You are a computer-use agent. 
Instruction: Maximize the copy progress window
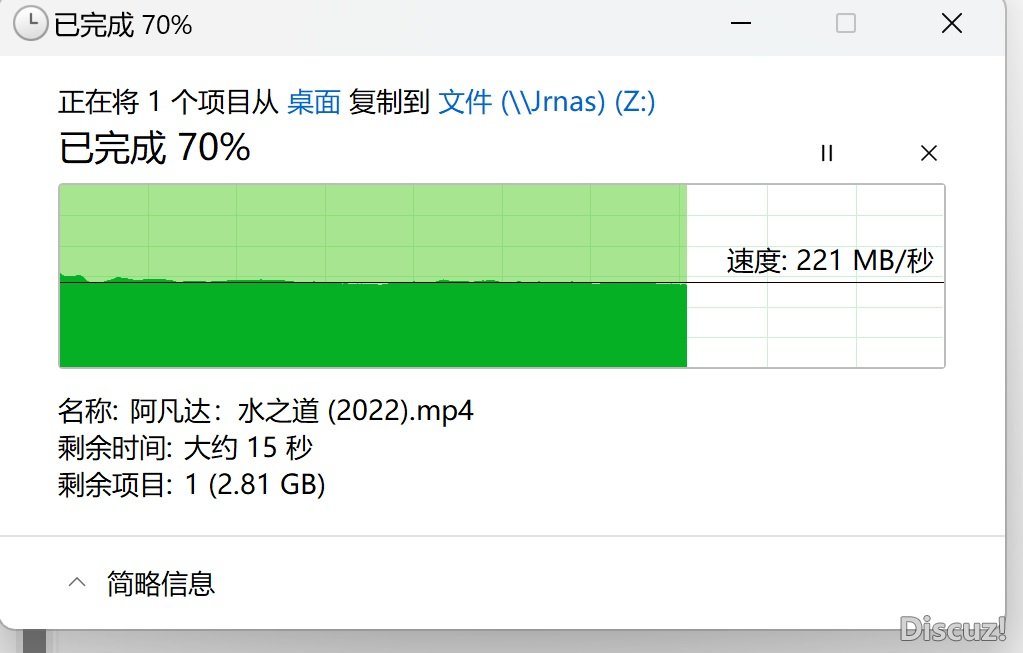(846, 23)
